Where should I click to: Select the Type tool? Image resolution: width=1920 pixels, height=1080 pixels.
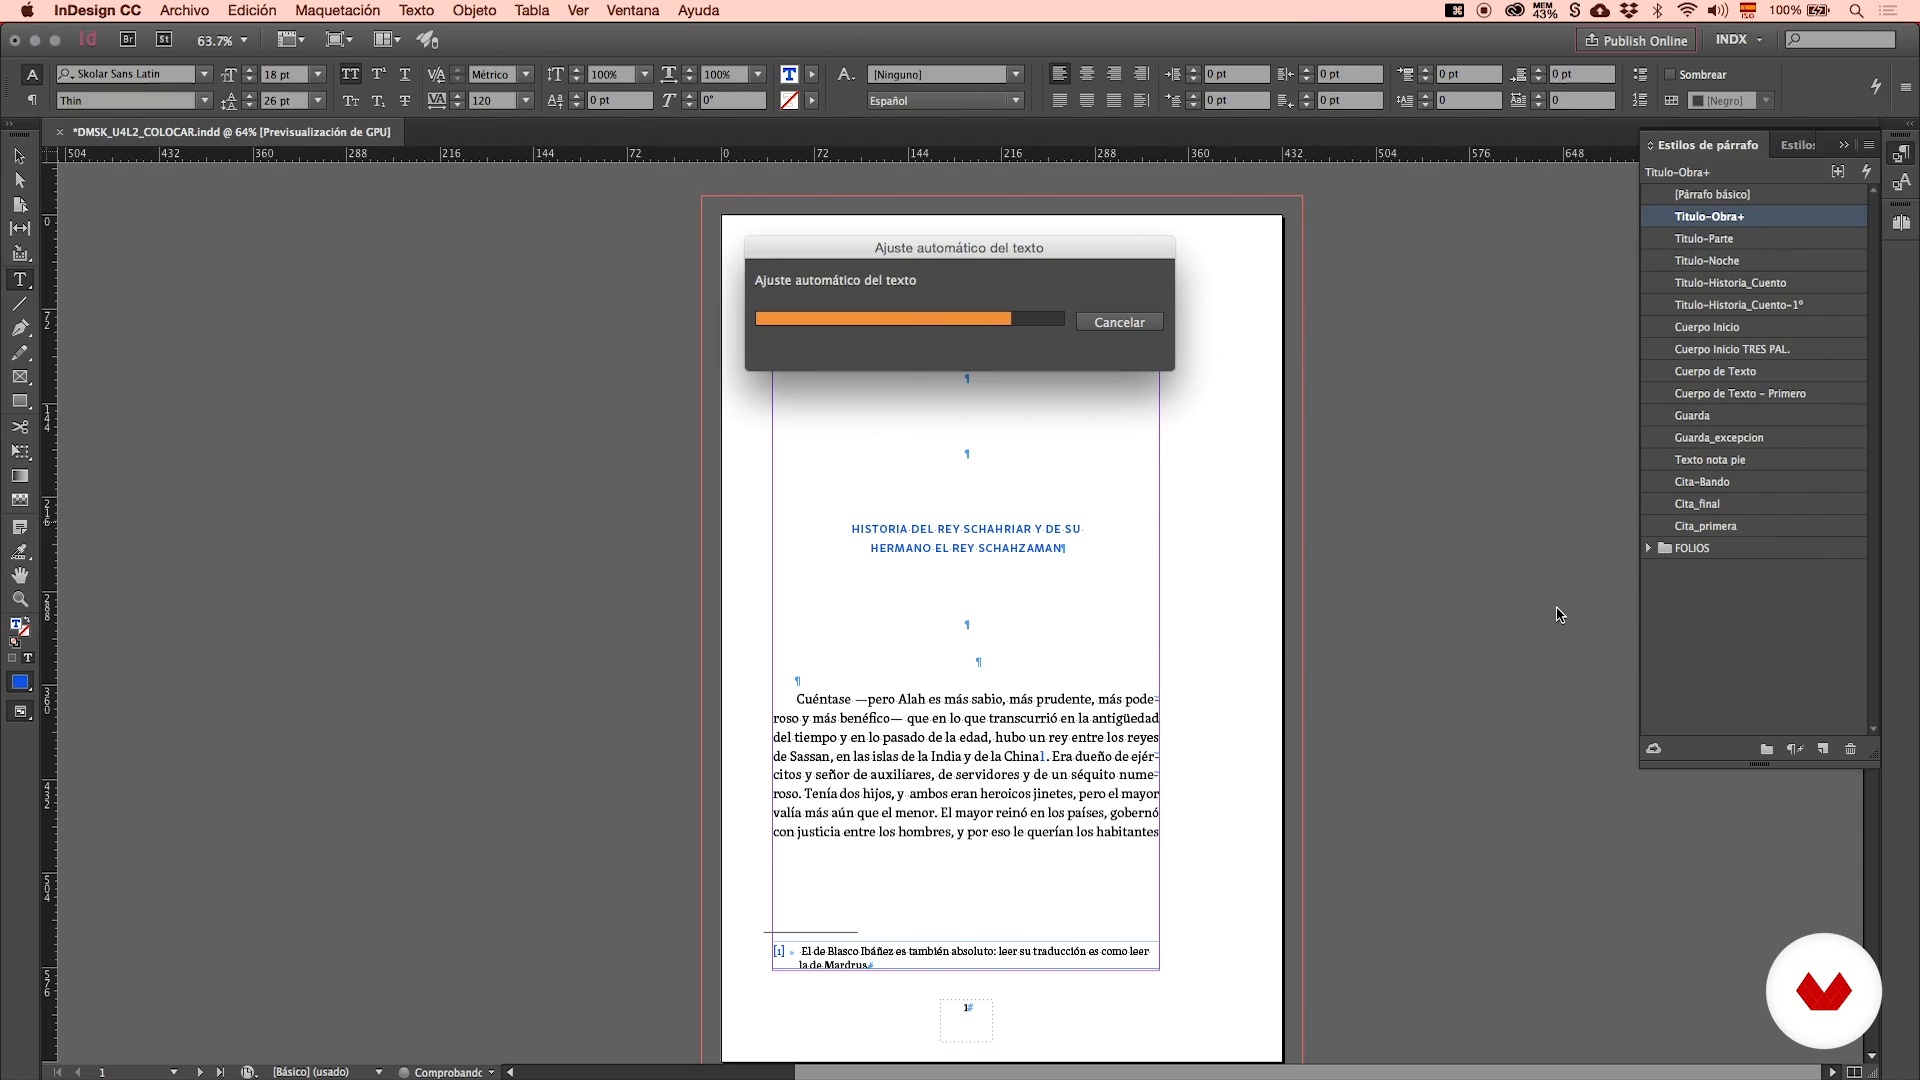pos(19,279)
